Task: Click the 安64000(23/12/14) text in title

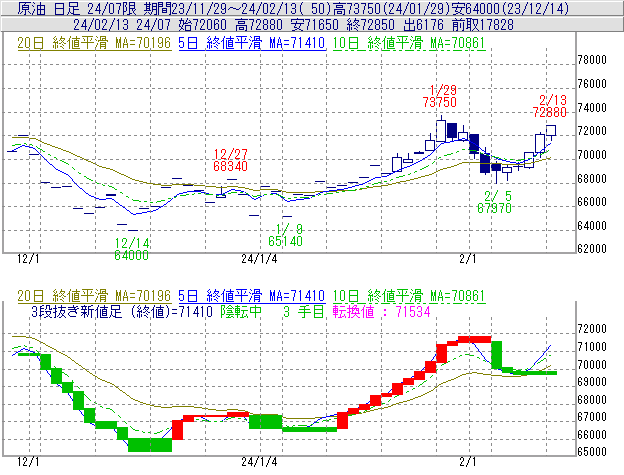Action: point(511,8)
